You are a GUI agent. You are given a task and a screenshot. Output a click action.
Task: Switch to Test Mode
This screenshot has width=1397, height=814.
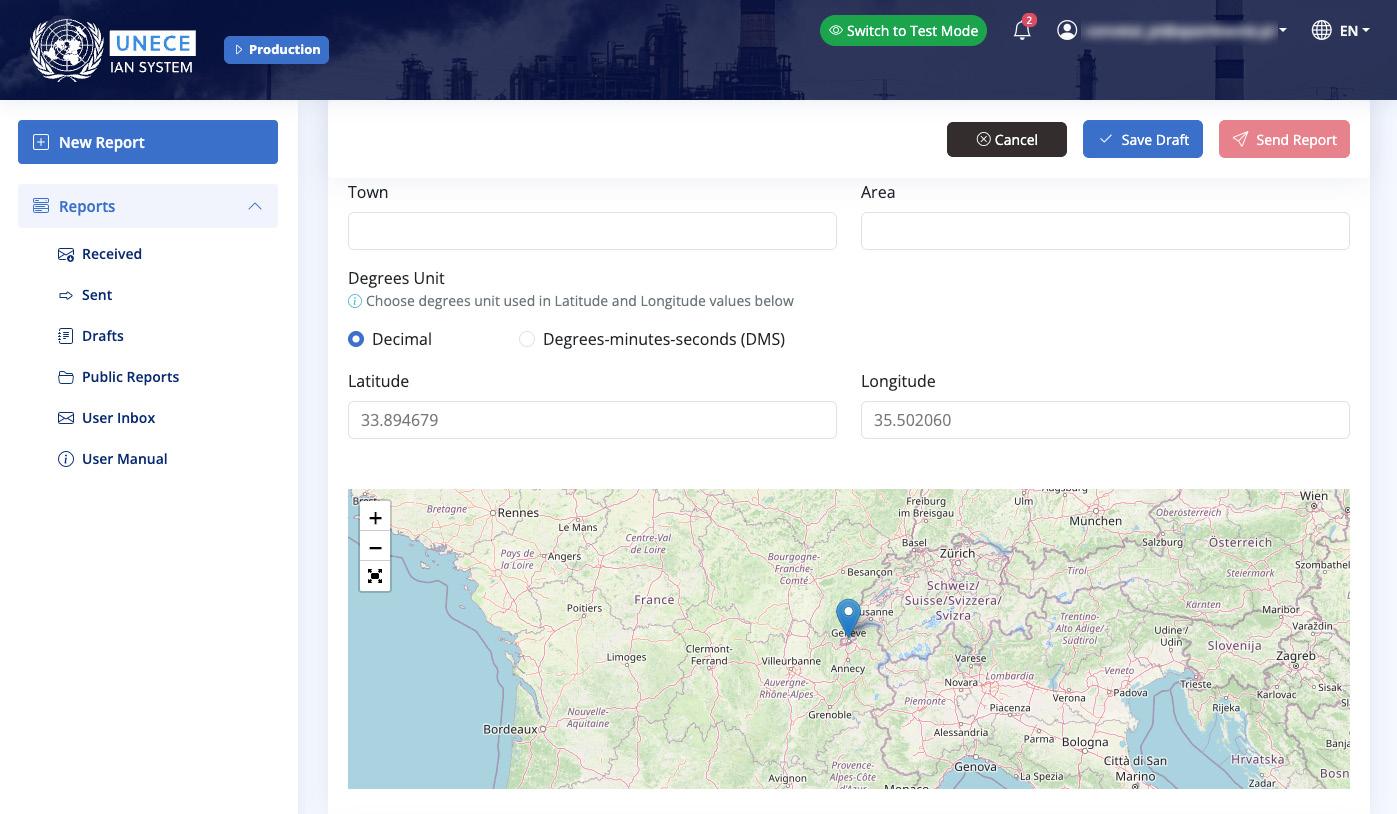pyautogui.click(x=904, y=31)
